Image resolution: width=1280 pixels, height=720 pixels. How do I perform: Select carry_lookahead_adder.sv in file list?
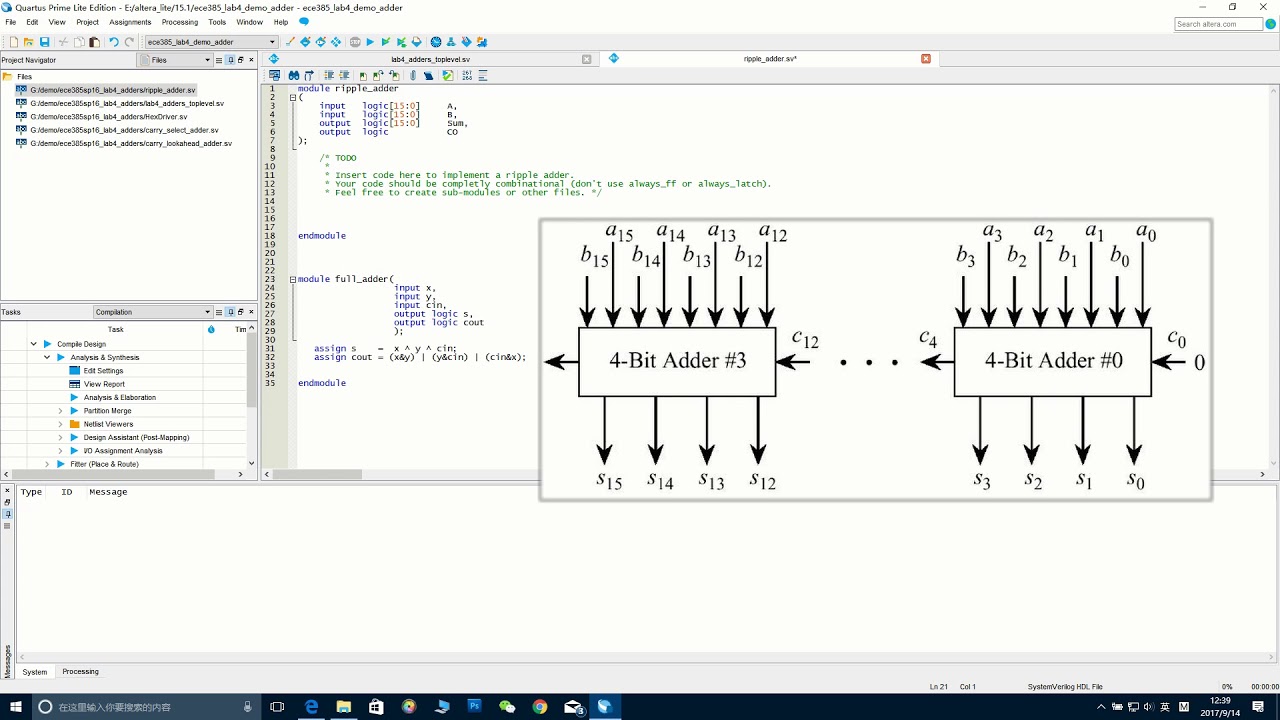coord(123,143)
